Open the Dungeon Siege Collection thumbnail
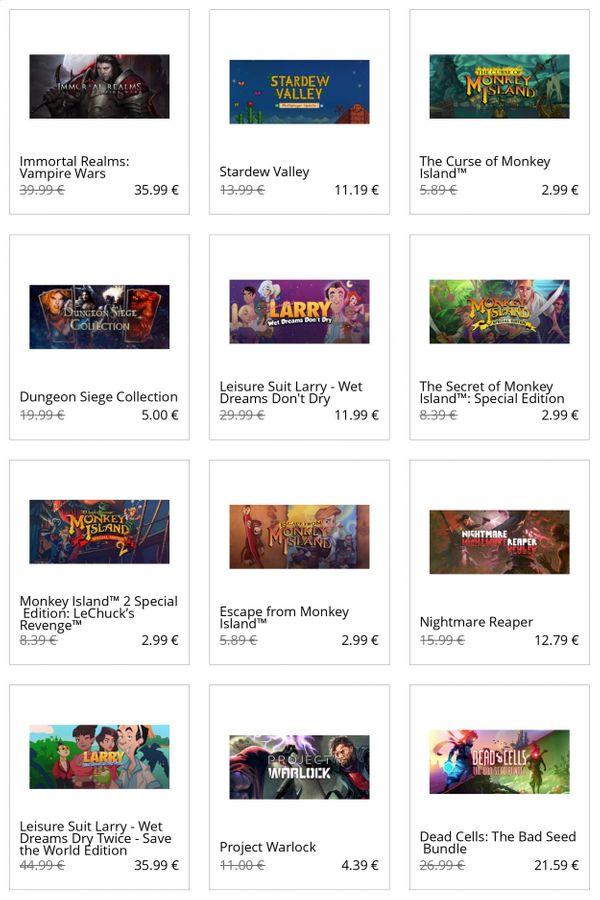This screenshot has width=600, height=900. (x=99, y=317)
